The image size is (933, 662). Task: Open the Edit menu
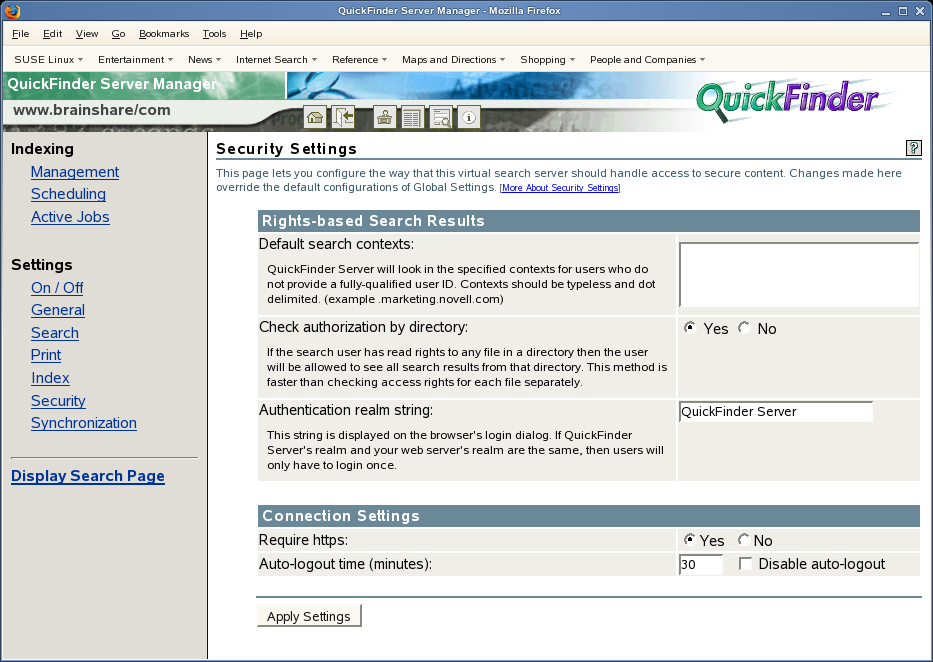[x=52, y=34]
